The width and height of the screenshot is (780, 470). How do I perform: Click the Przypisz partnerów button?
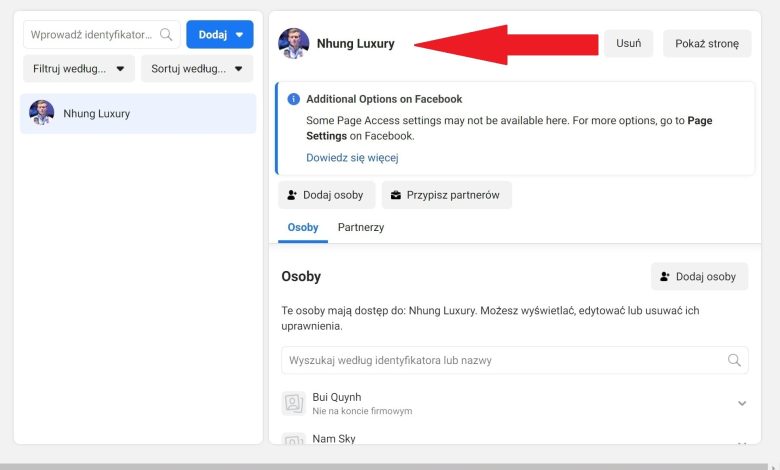tap(447, 195)
